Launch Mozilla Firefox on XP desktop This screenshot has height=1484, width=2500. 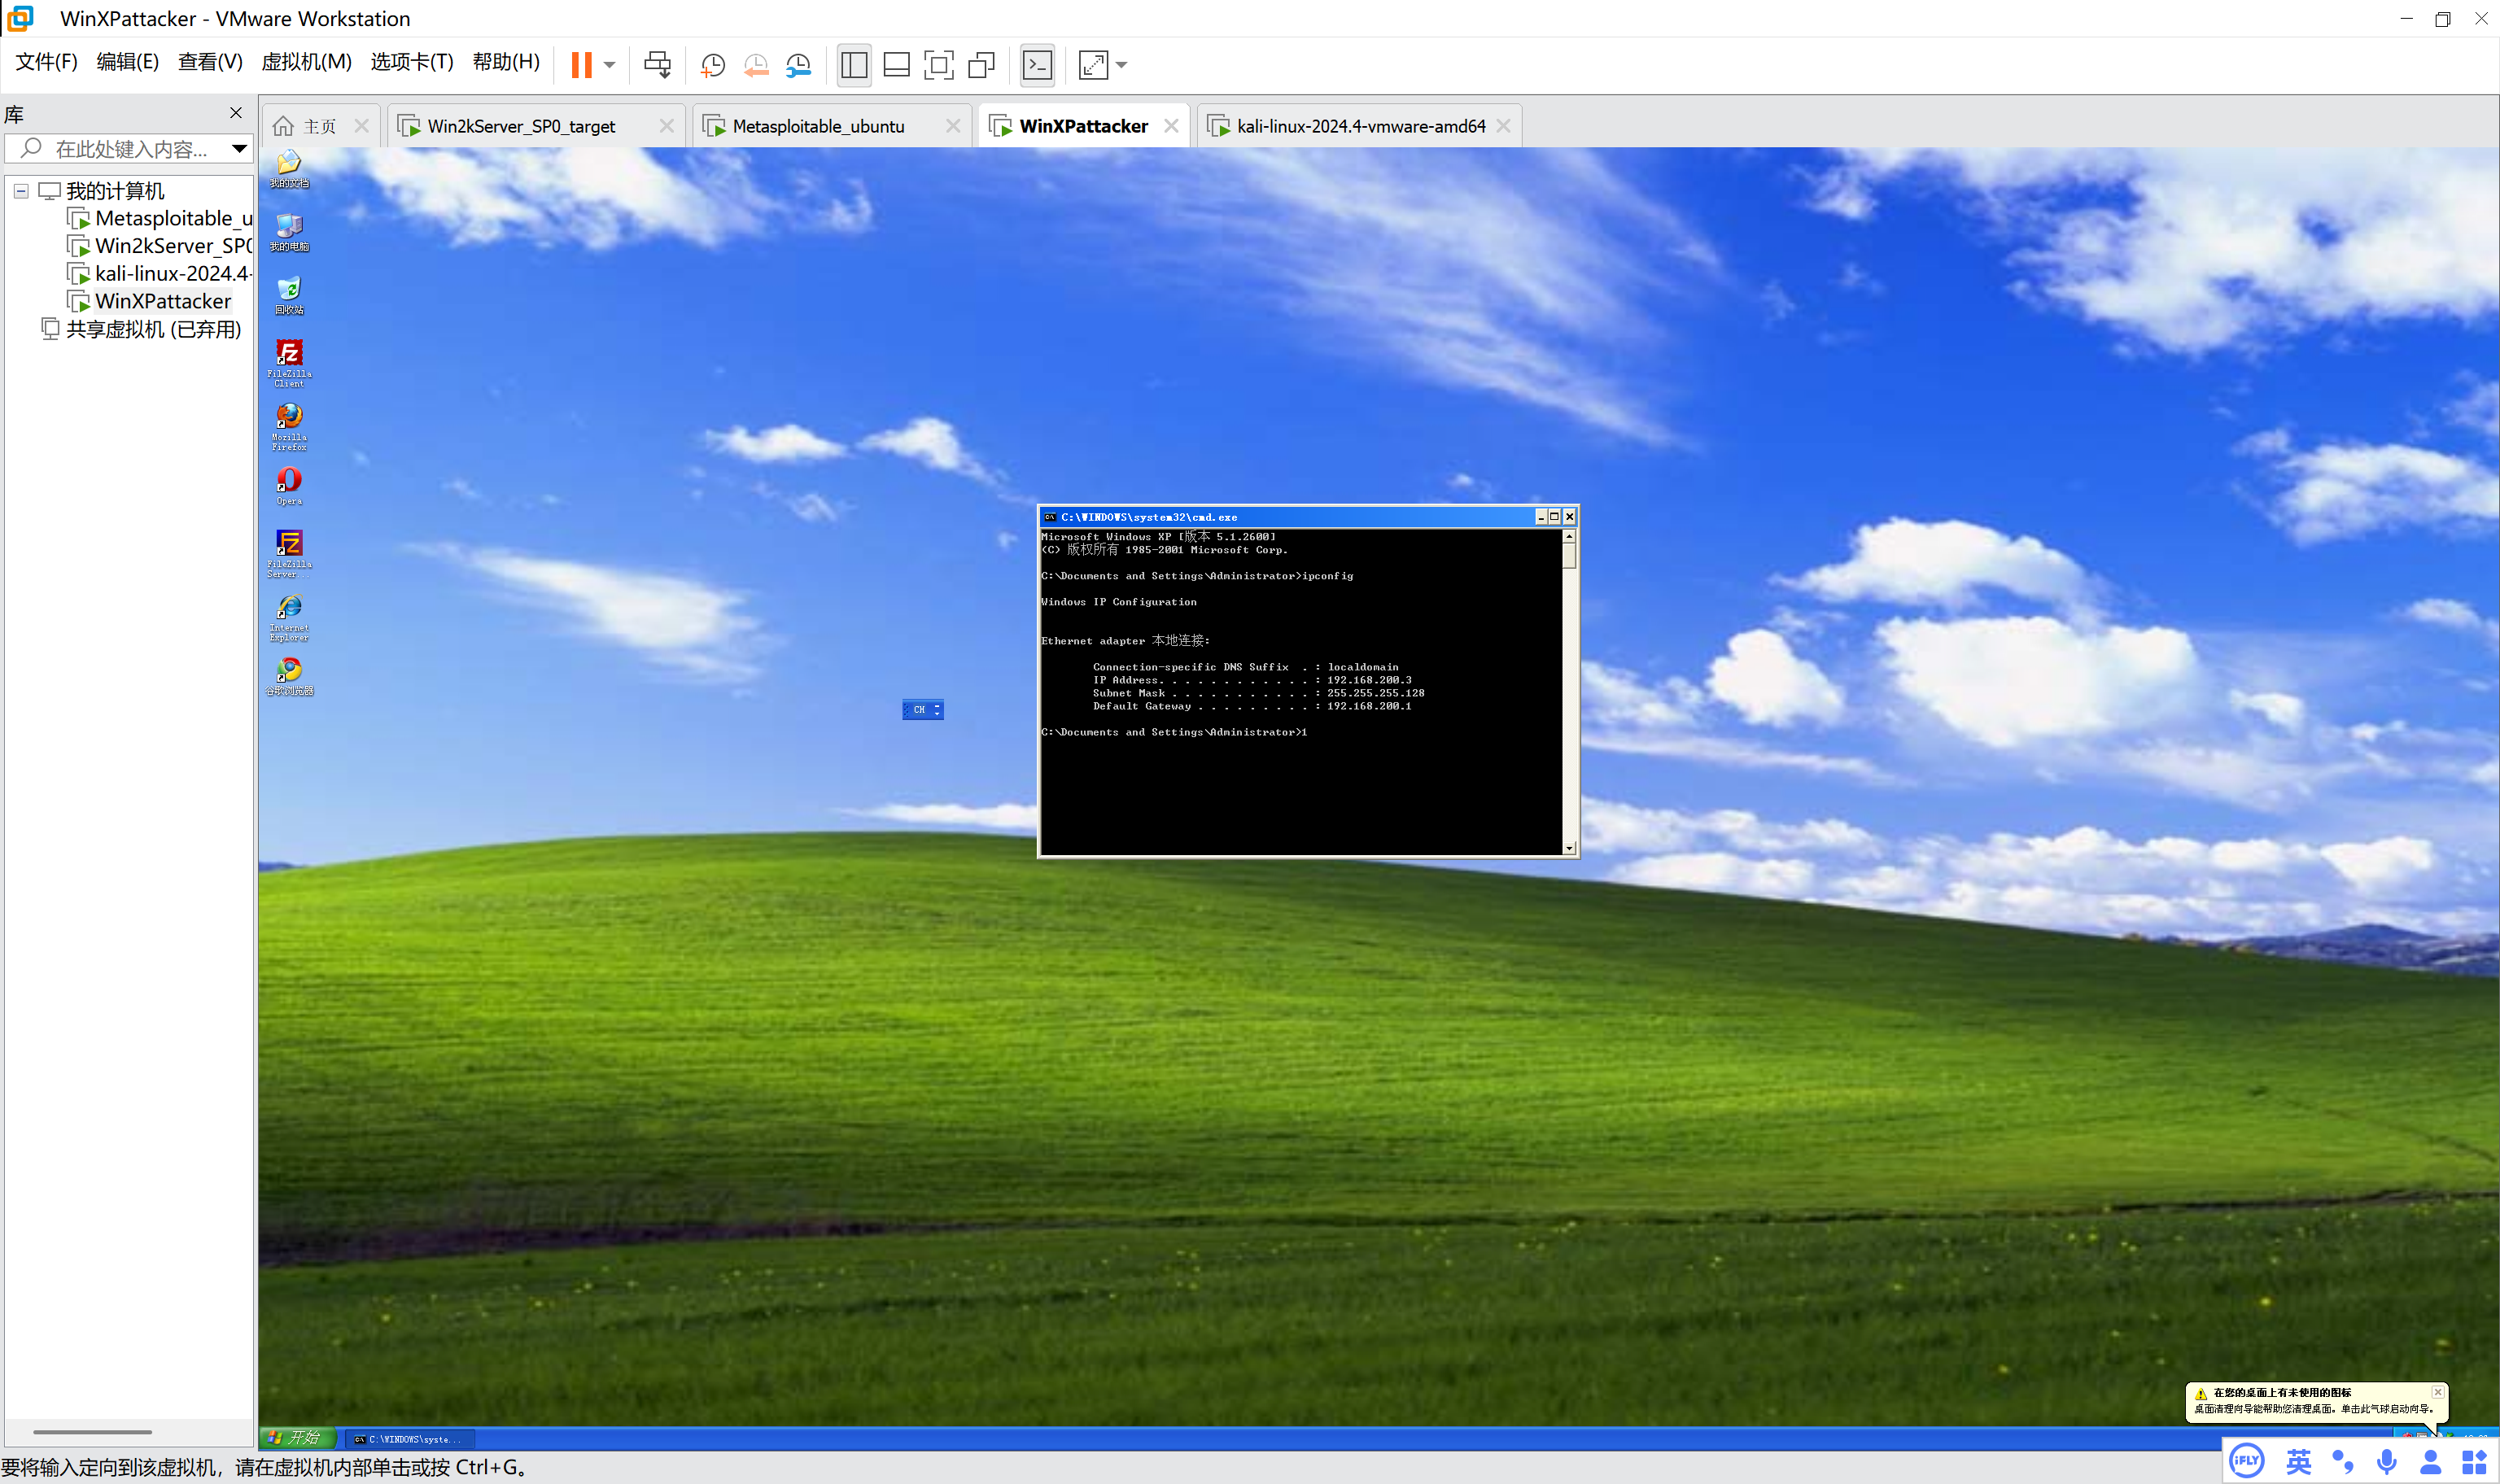pyautogui.click(x=289, y=425)
